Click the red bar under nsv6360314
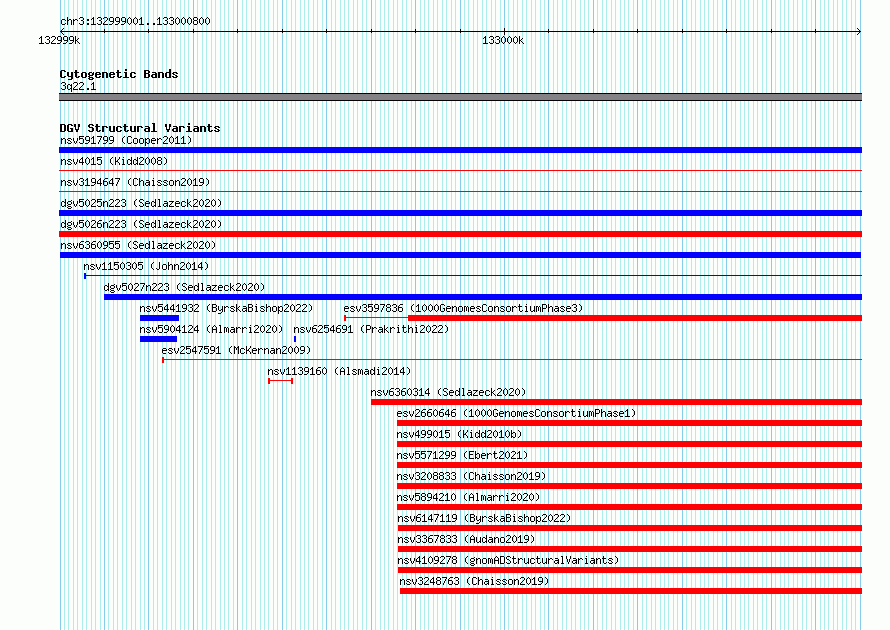The image size is (890, 630). (x=616, y=402)
